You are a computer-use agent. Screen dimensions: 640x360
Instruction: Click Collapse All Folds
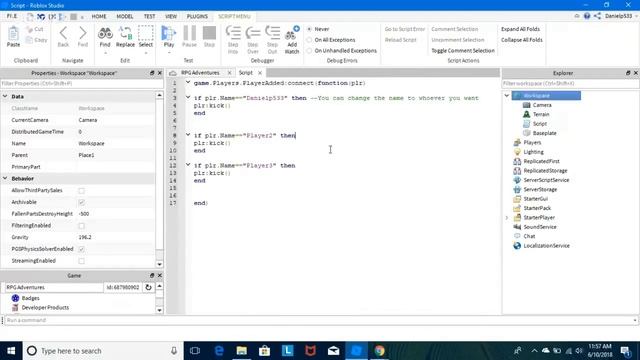(x=522, y=40)
